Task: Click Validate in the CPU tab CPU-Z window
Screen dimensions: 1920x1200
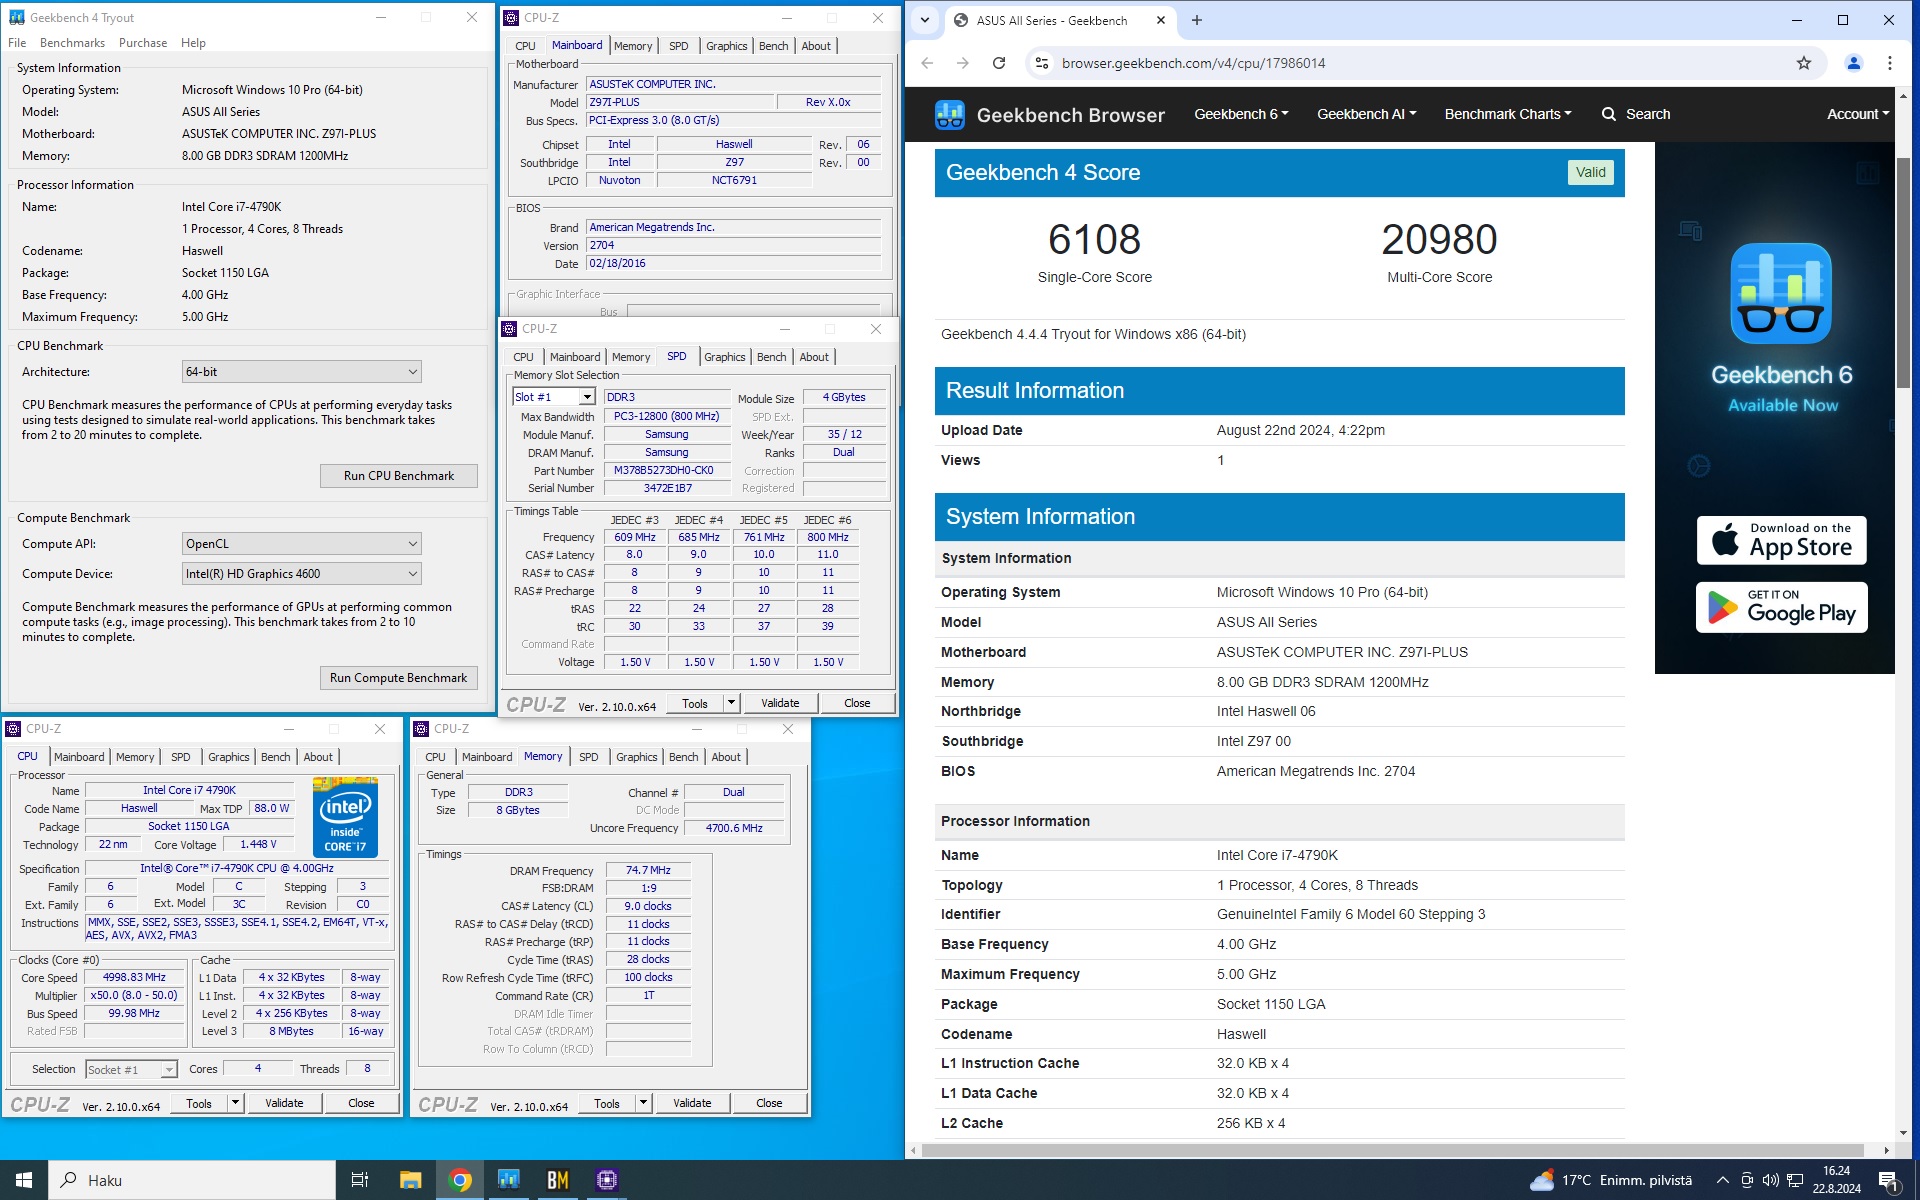Action: click(284, 1103)
